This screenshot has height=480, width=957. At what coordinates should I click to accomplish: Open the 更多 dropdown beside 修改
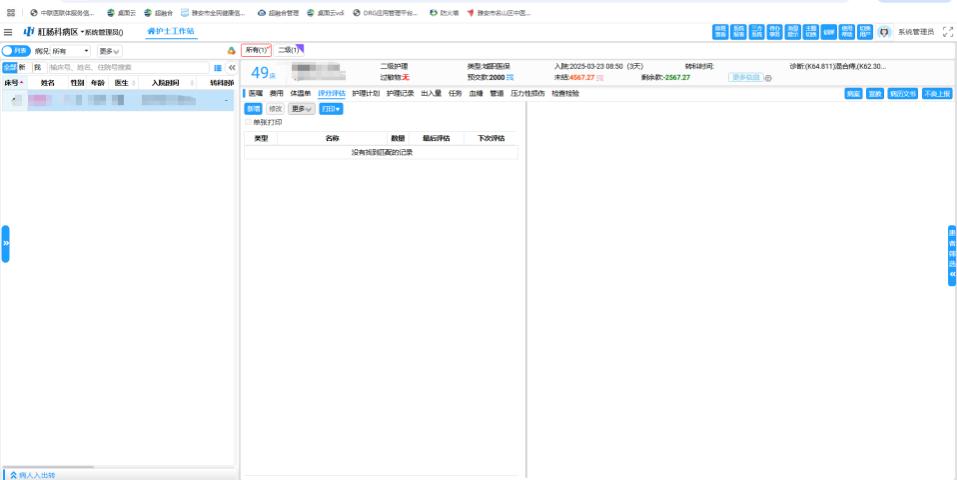click(x=302, y=109)
